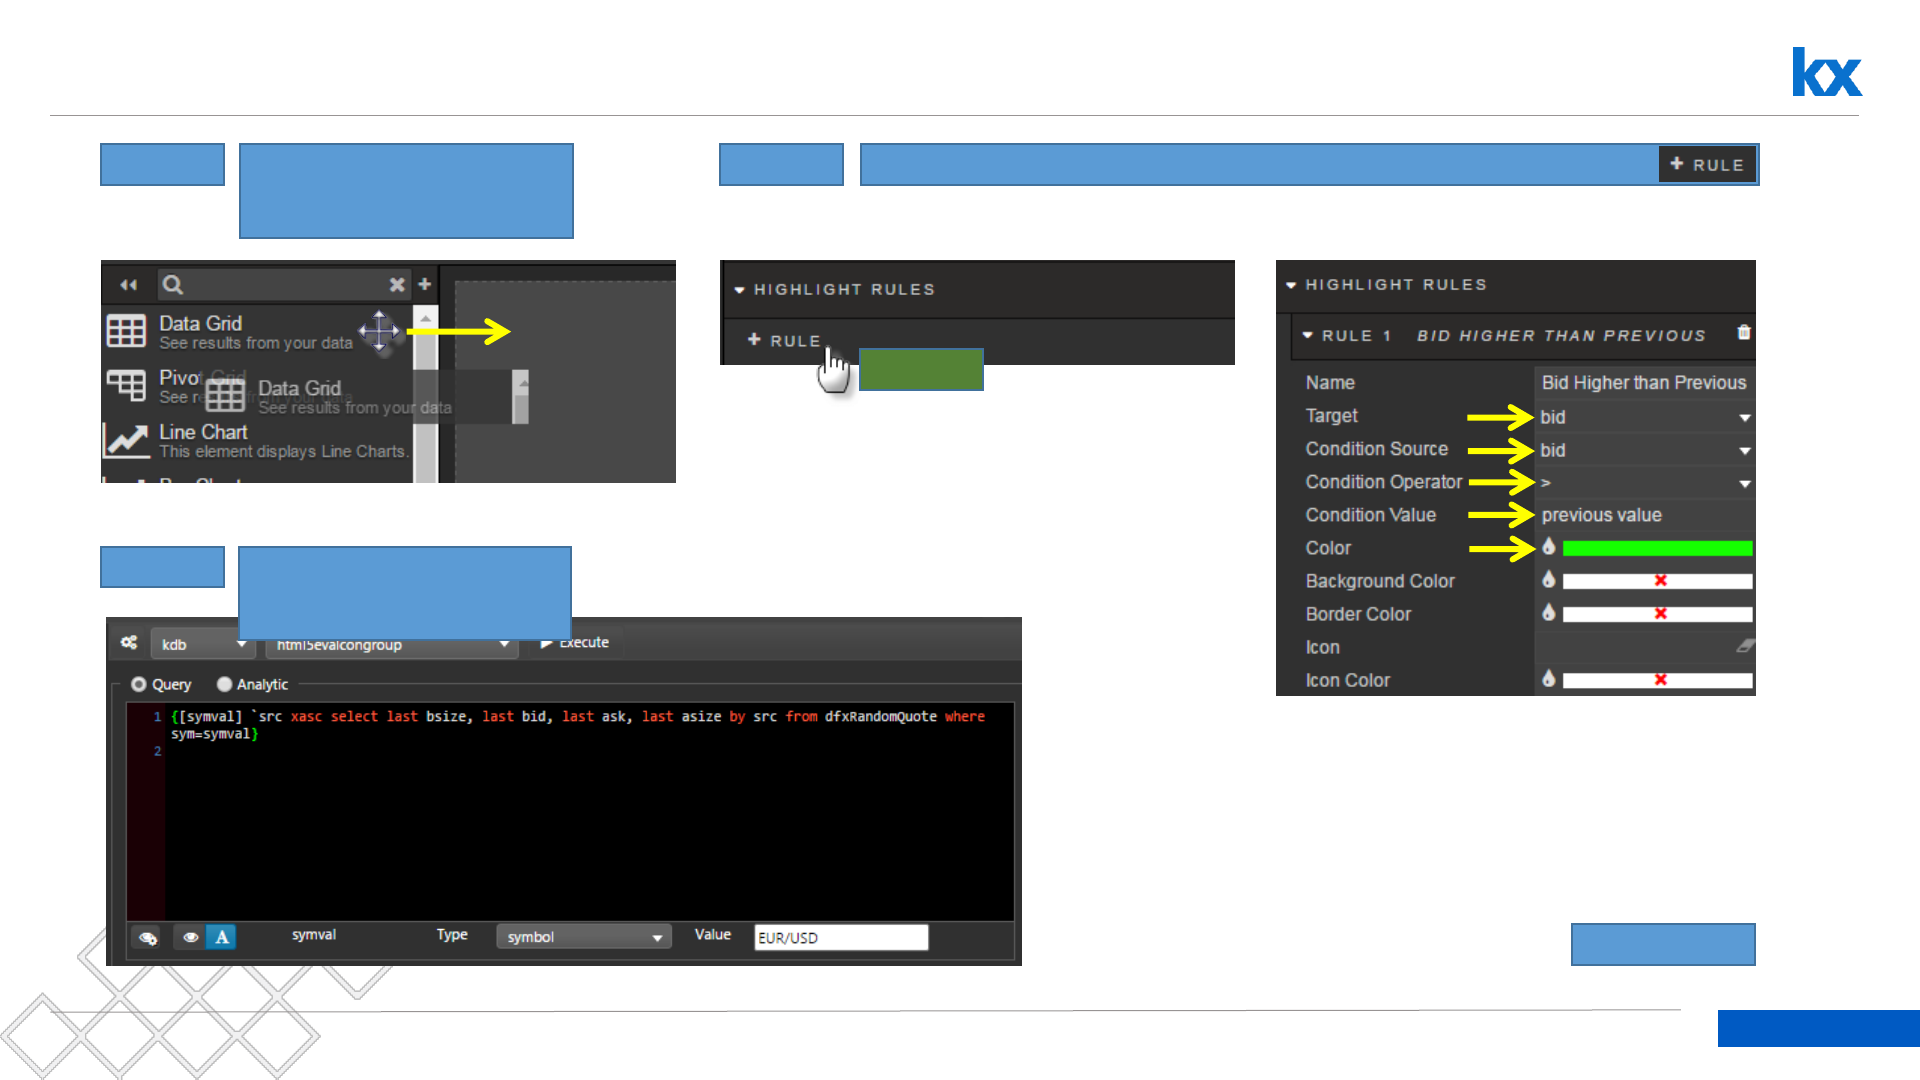1920x1080 pixels.
Task: Delete Rule 1 with trash icon
Action: point(1744,333)
